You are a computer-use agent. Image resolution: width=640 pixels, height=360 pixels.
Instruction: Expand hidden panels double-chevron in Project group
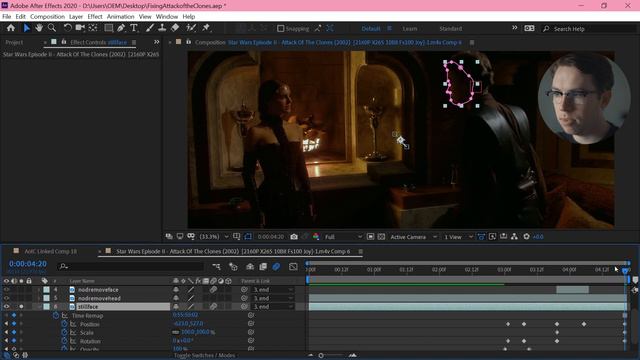coord(156,42)
